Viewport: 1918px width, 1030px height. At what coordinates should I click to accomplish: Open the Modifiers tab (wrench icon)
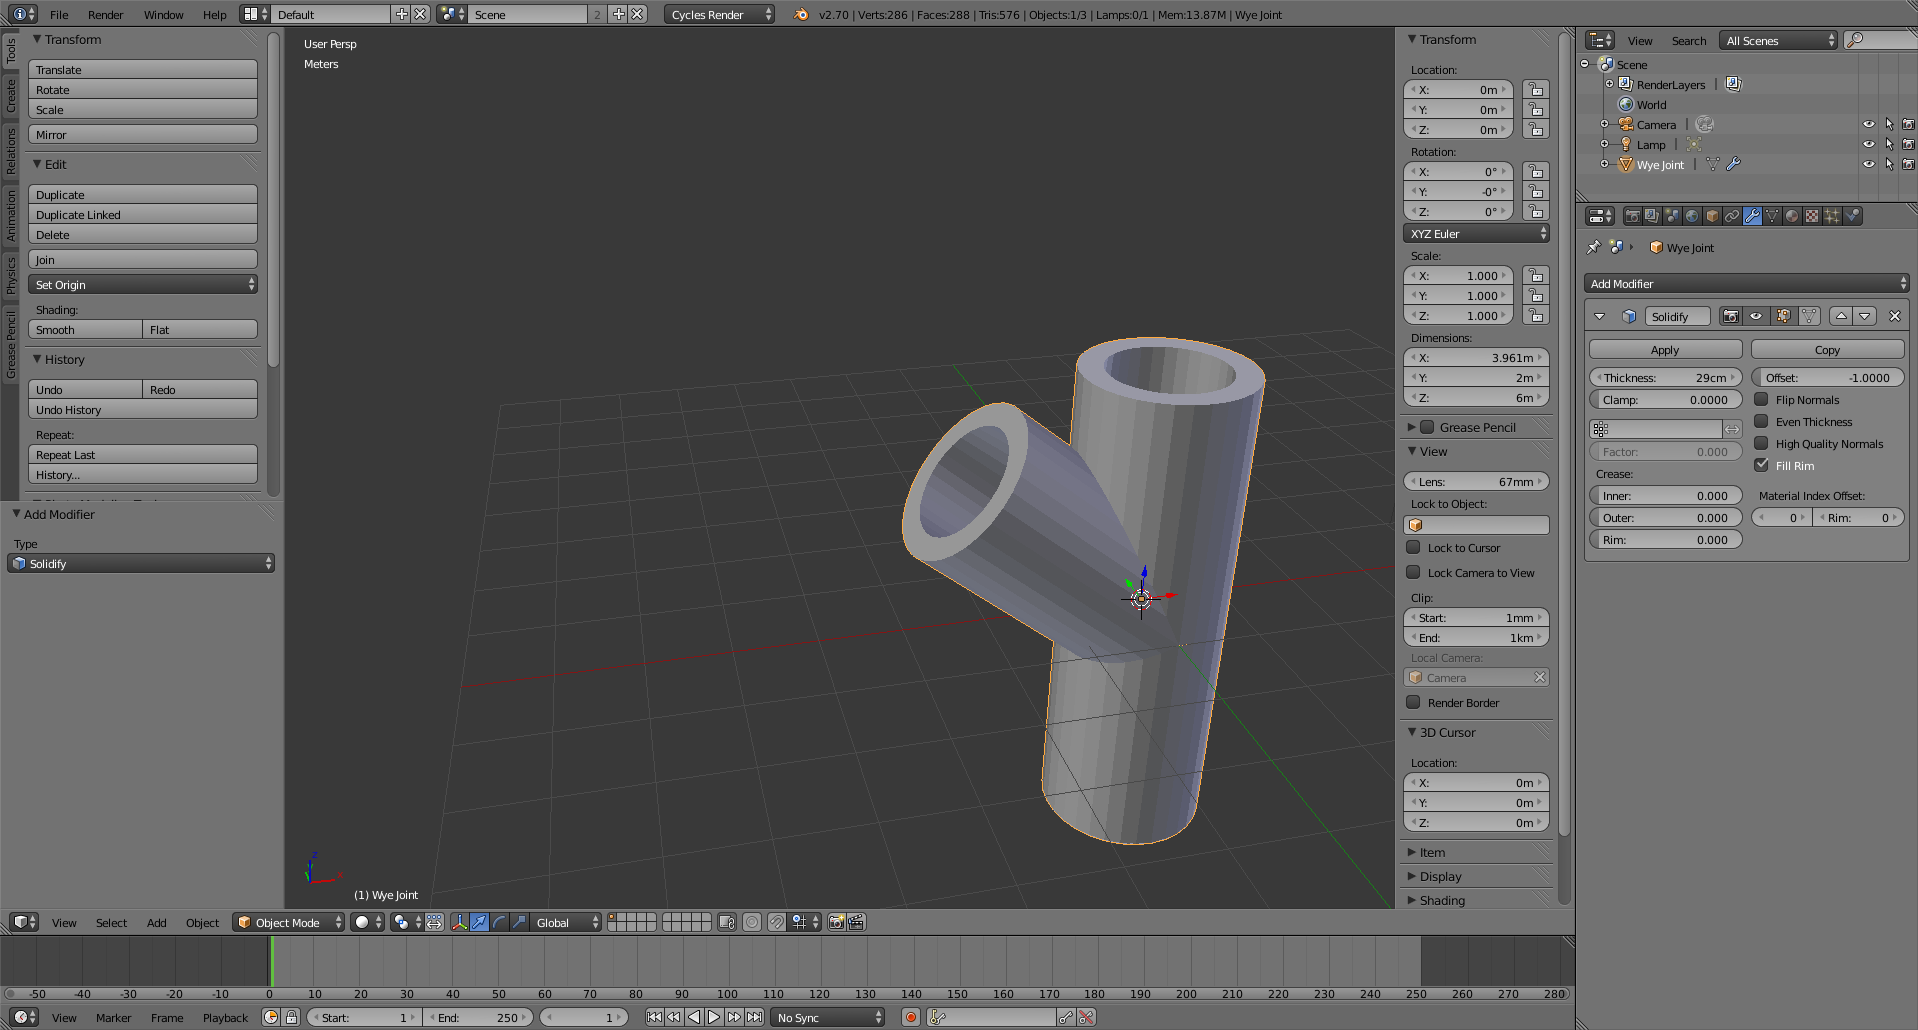(1752, 216)
